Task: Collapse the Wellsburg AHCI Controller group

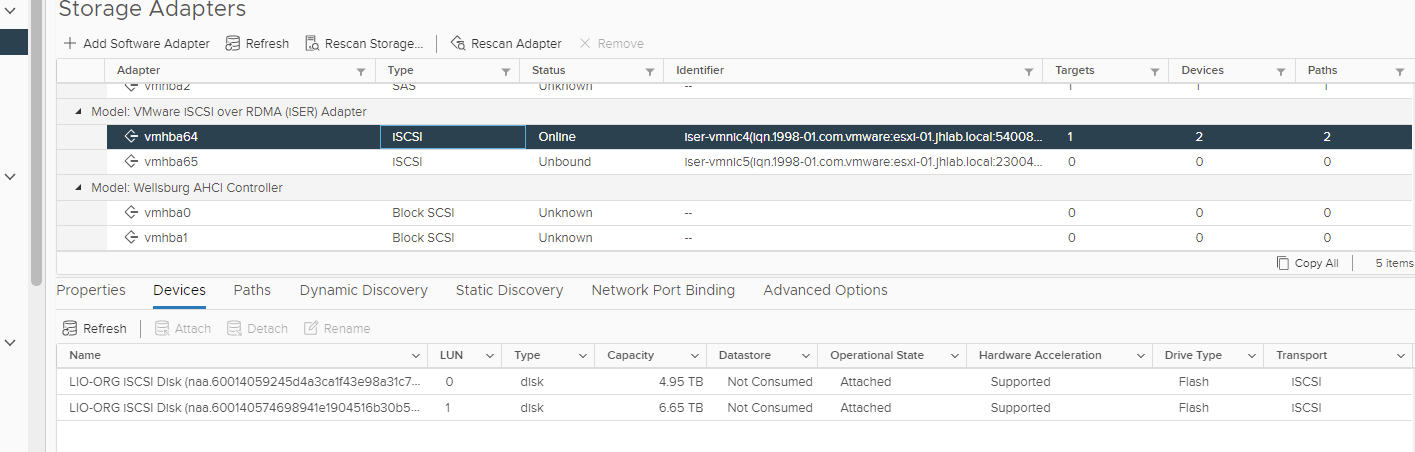Action: [x=79, y=188]
